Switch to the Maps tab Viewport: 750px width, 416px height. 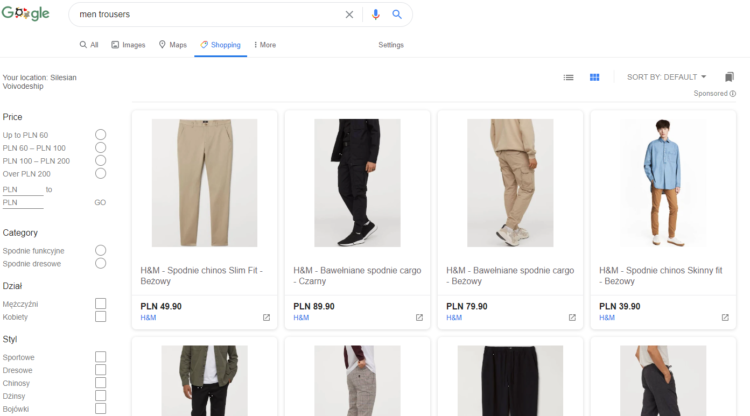click(173, 45)
